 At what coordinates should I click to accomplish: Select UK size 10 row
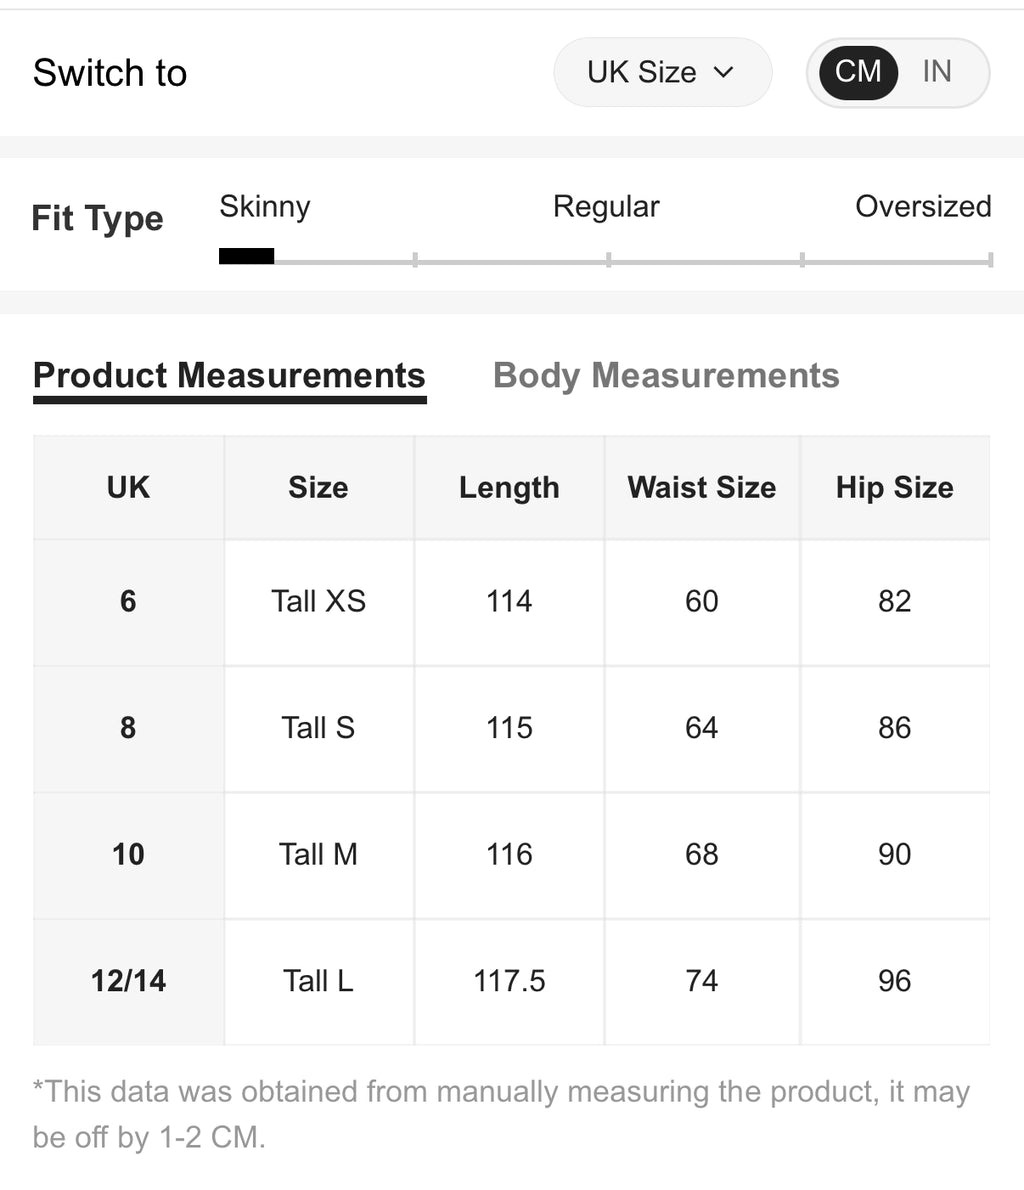click(x=127, y=855)
